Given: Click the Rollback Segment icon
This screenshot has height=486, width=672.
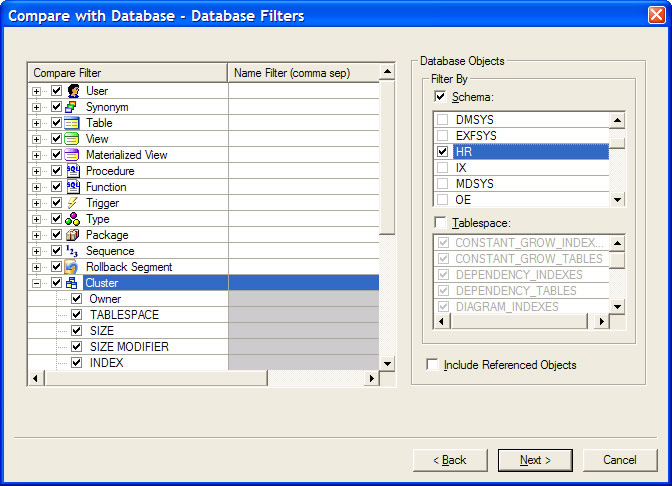Looking at the screenshot, I should [72, 267].
